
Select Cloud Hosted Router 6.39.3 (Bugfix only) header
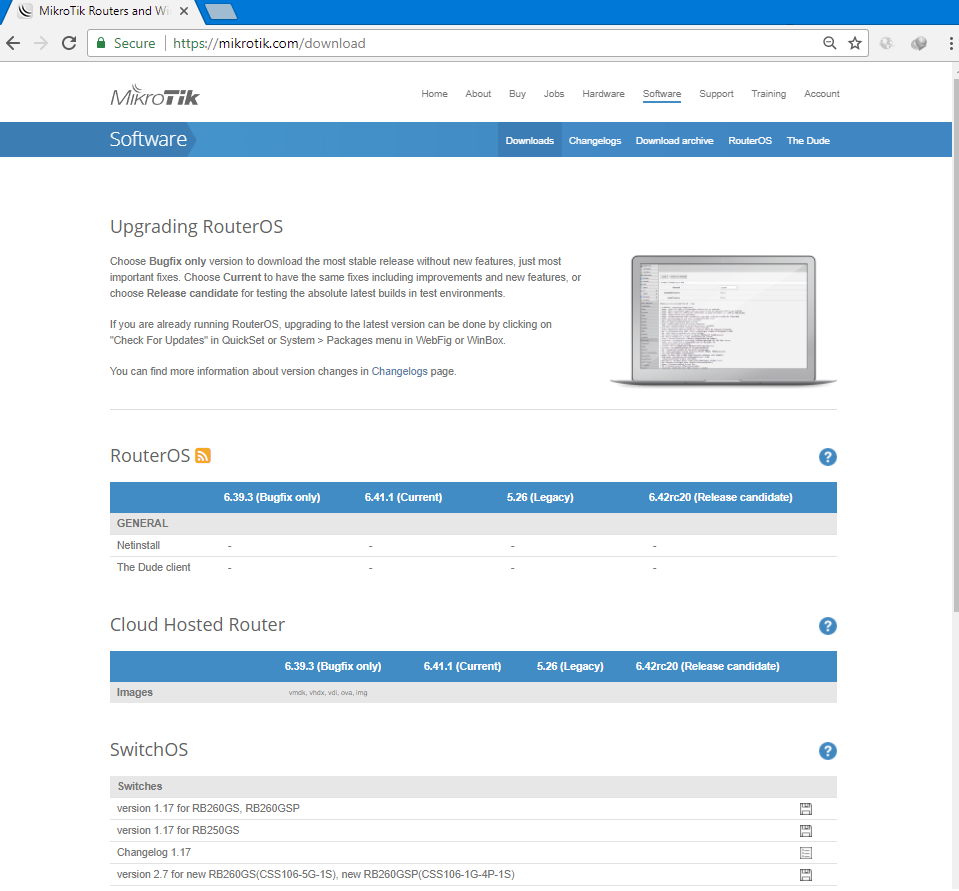(333, 666)
